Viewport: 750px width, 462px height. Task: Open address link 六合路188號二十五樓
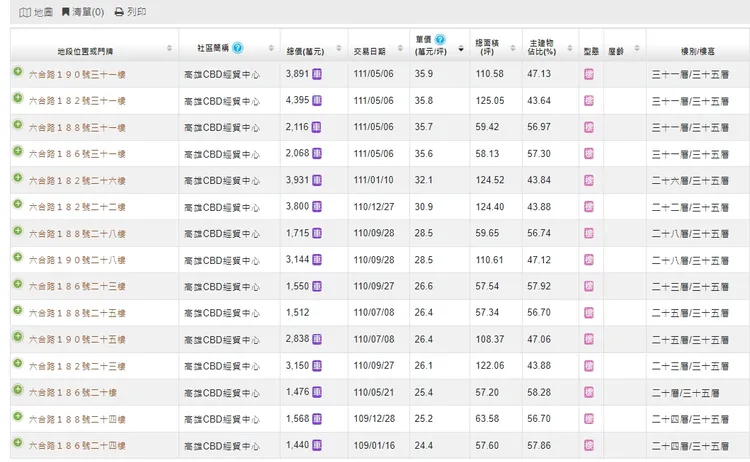tap(77, 313)
